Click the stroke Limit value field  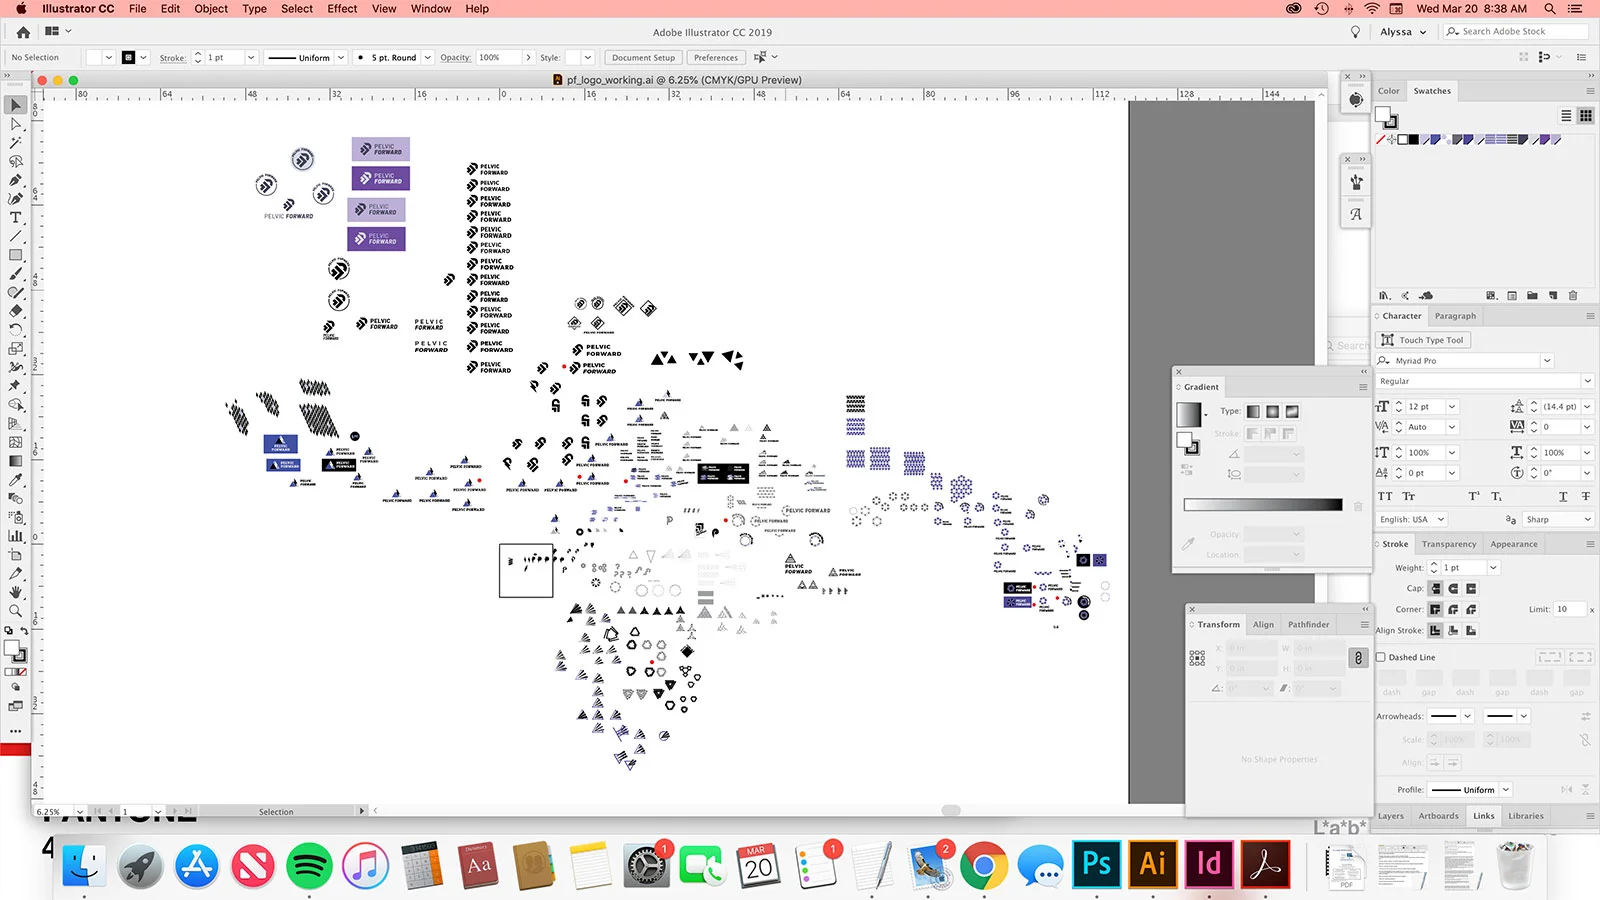point(1571,609)
